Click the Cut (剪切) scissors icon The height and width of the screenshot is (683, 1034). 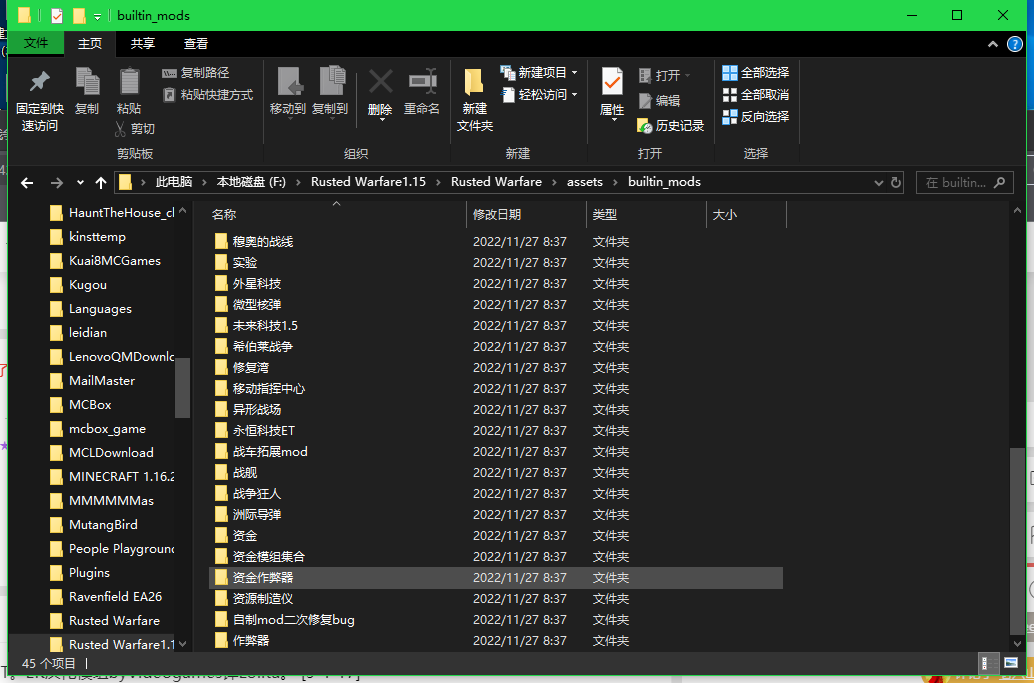pyautogui.click(x=134, y=129)
